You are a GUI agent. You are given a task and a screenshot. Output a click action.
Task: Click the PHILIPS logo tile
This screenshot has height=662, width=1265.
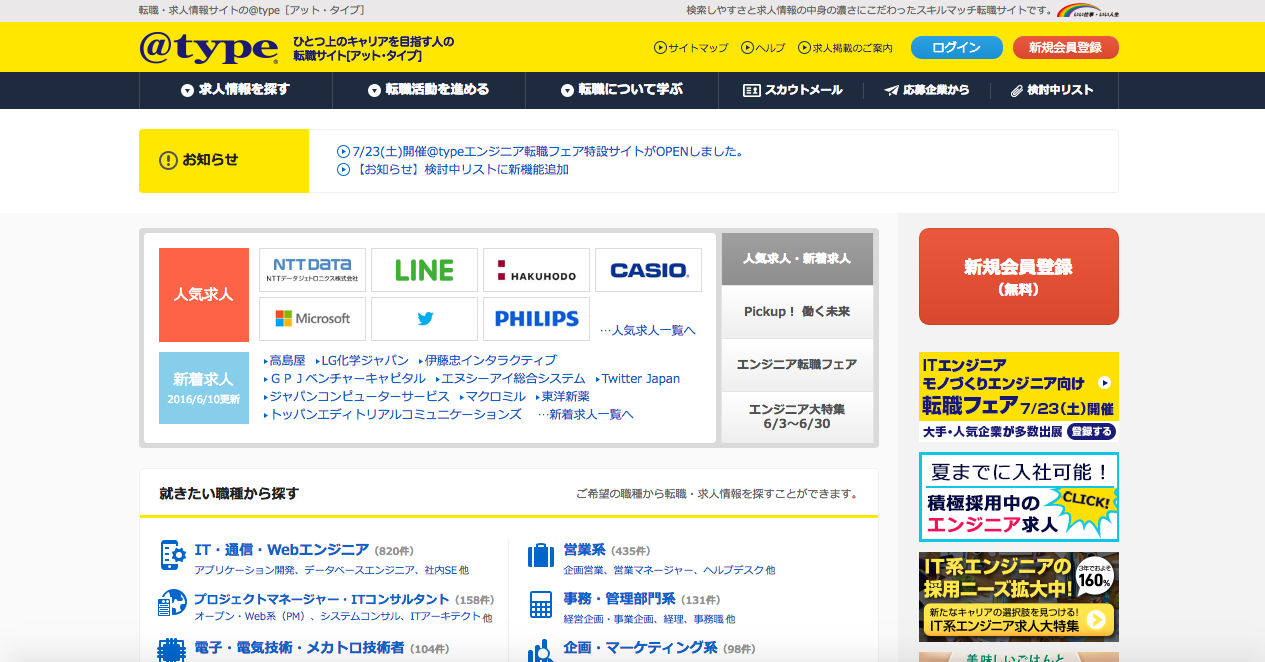pos(536,319)
